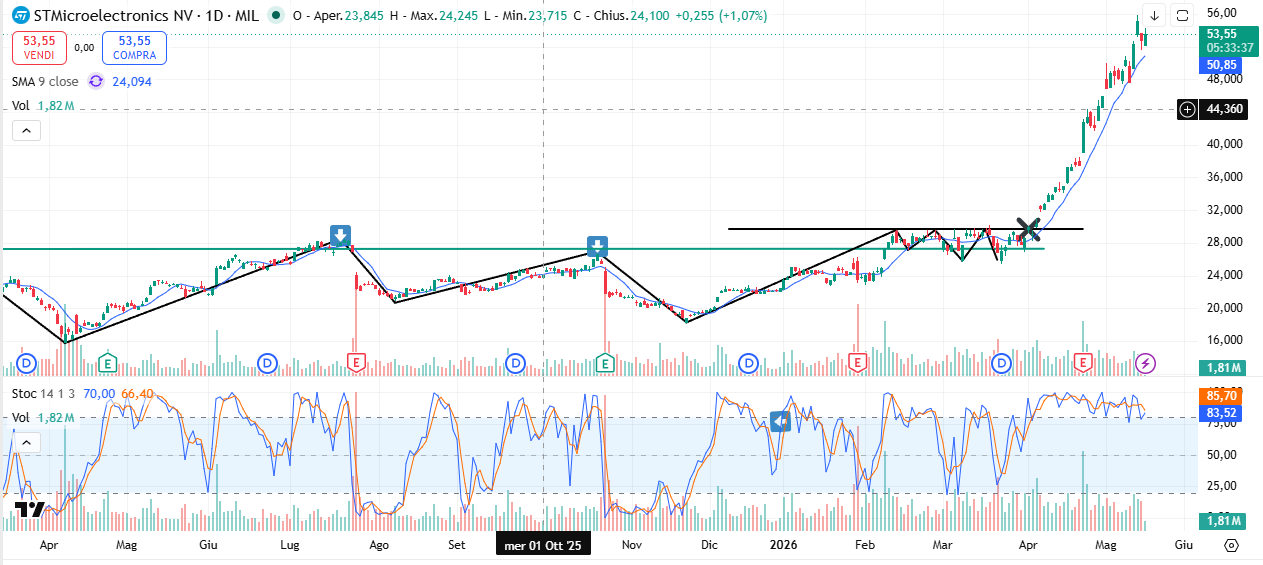Click the orange 66,40 Stoc %D value

coord(137,394)
